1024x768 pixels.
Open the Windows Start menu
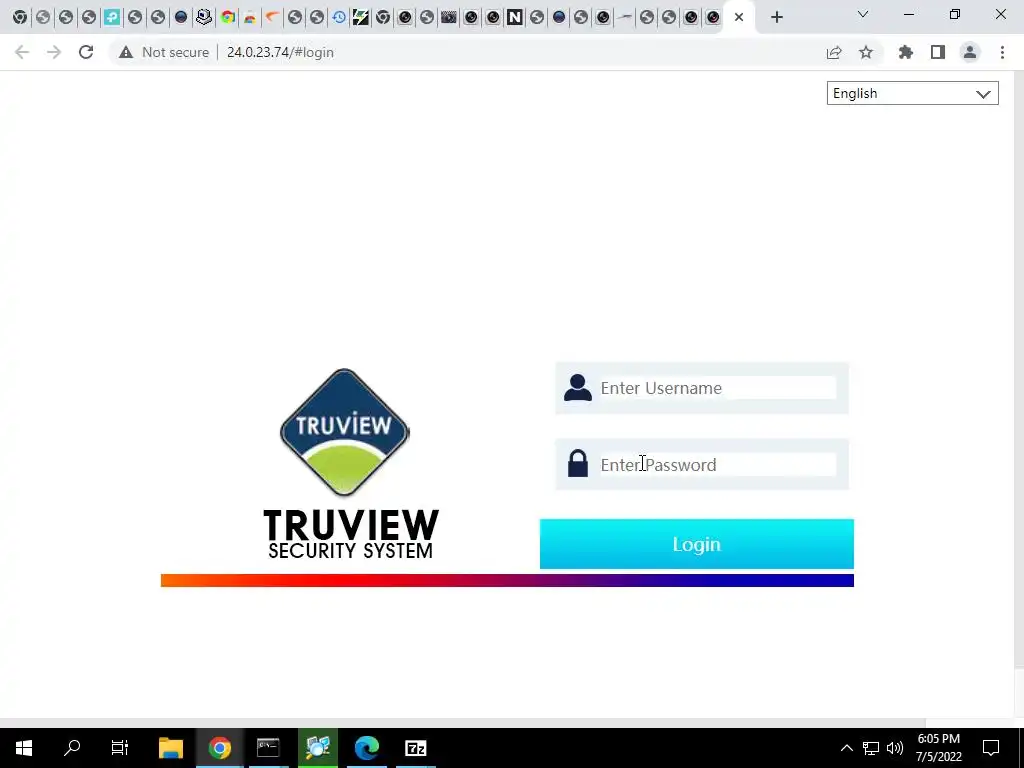pyautogui.click(x=24, y=748)
